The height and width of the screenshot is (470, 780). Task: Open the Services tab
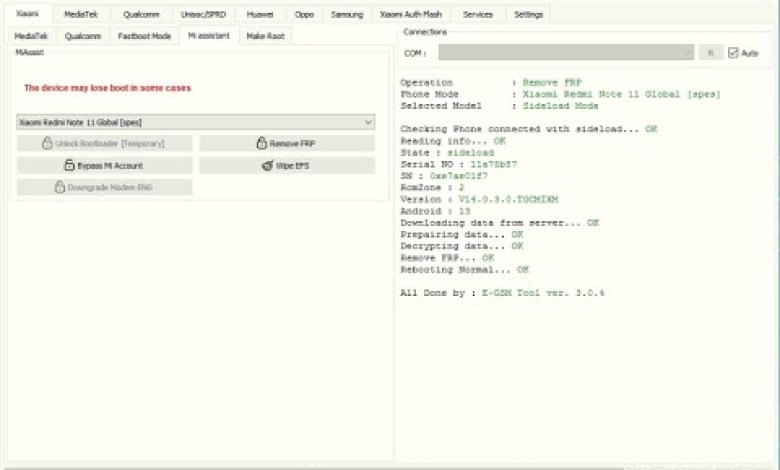tap(478, 14)
